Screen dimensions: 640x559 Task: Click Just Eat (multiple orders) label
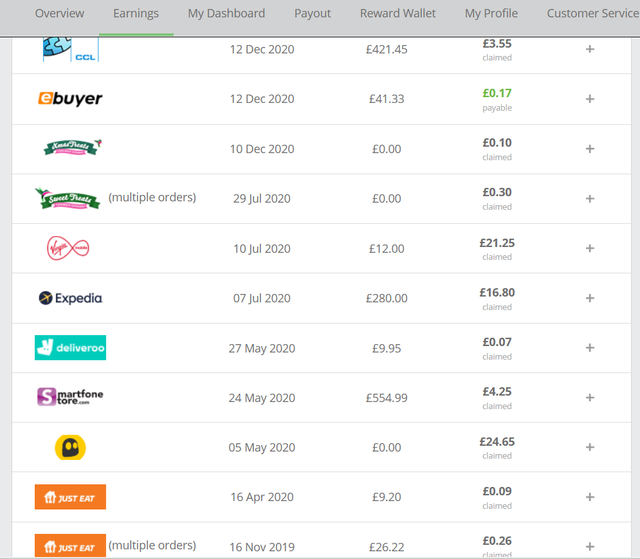click(152, 546)
